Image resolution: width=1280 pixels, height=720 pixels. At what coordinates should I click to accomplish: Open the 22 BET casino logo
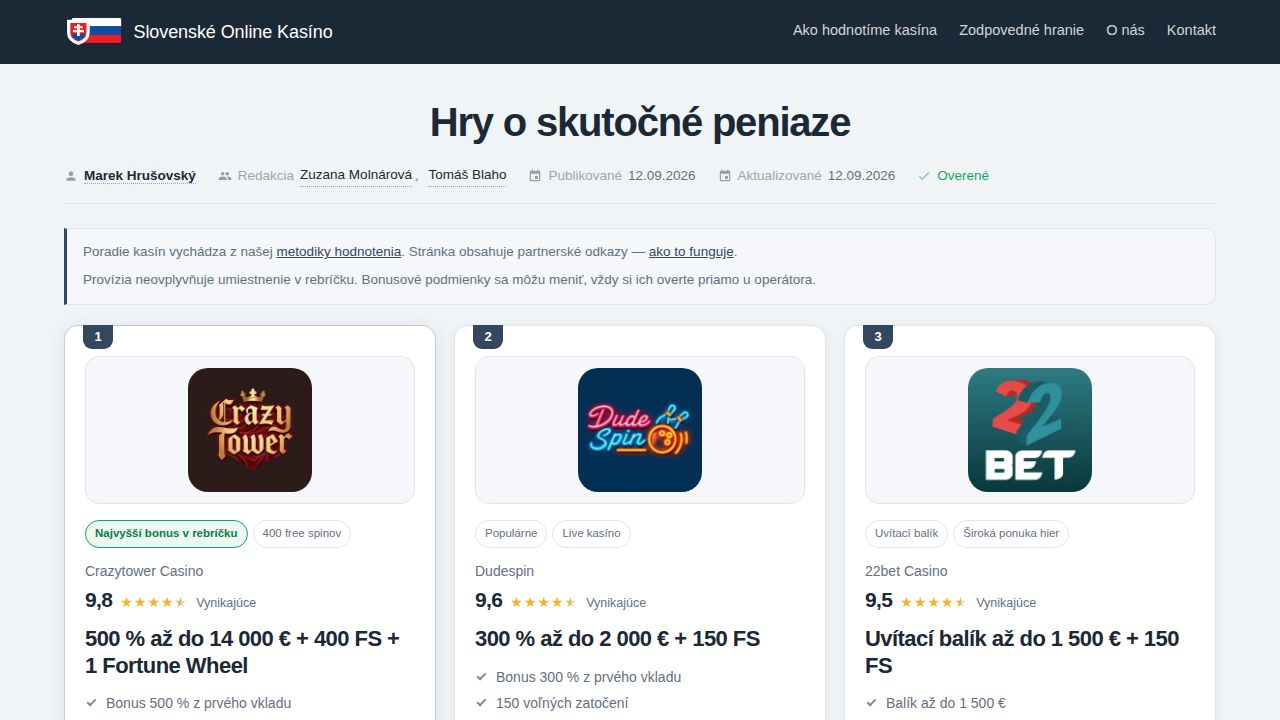[x=1030, y=430]
